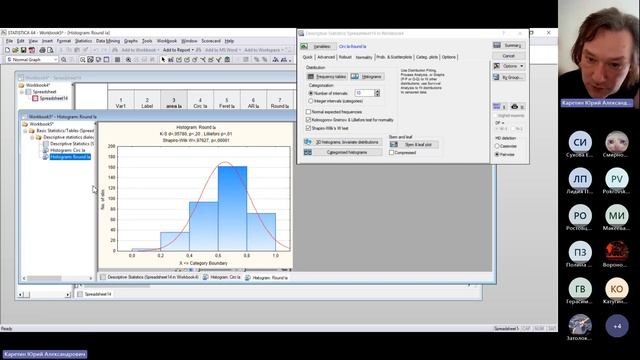The image size is (640, 360).
Task: Toggle Kolmogorov-Smirnov & Lilliefors test checkbox
Action: click(x=308, y=120)
